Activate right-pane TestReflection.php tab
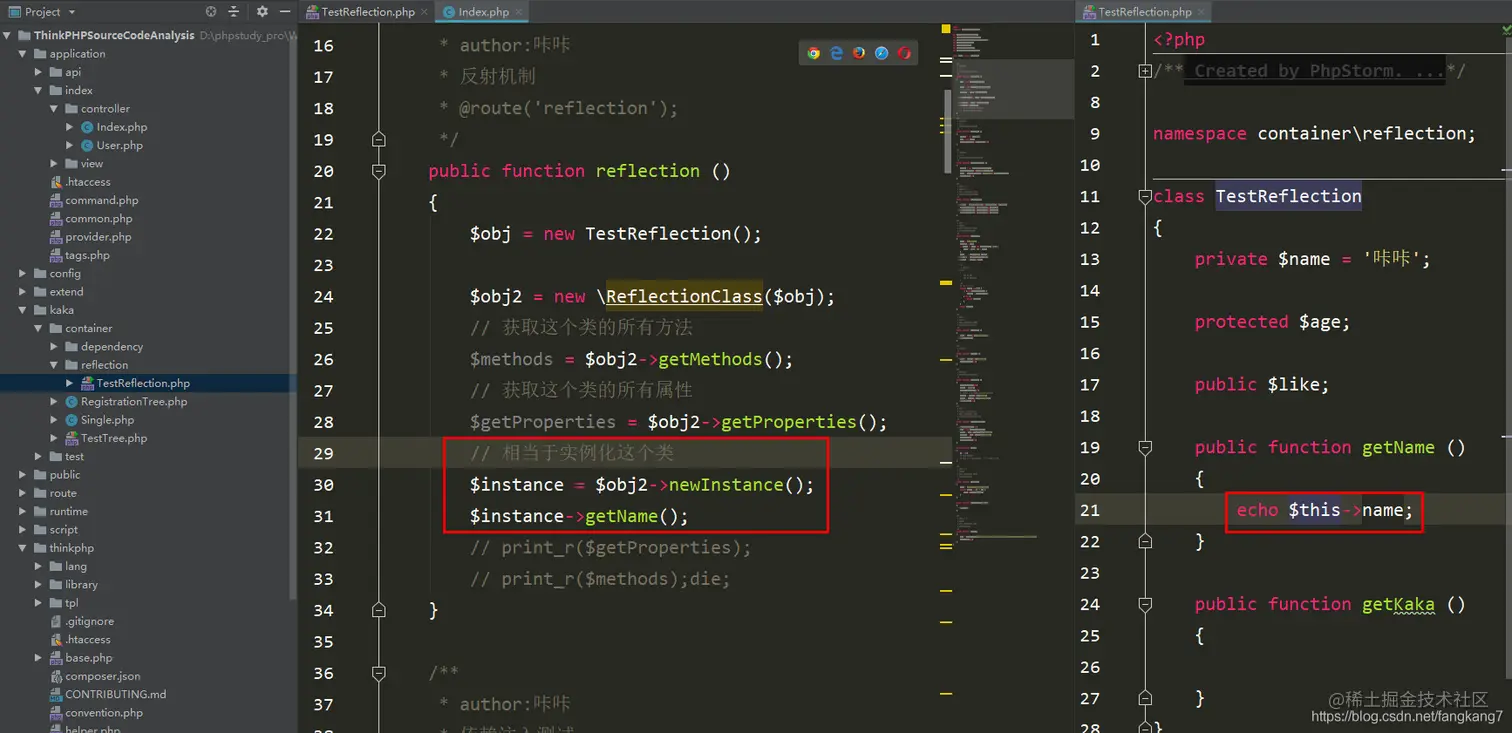The image size is (1512, 733). [1144, 12]
